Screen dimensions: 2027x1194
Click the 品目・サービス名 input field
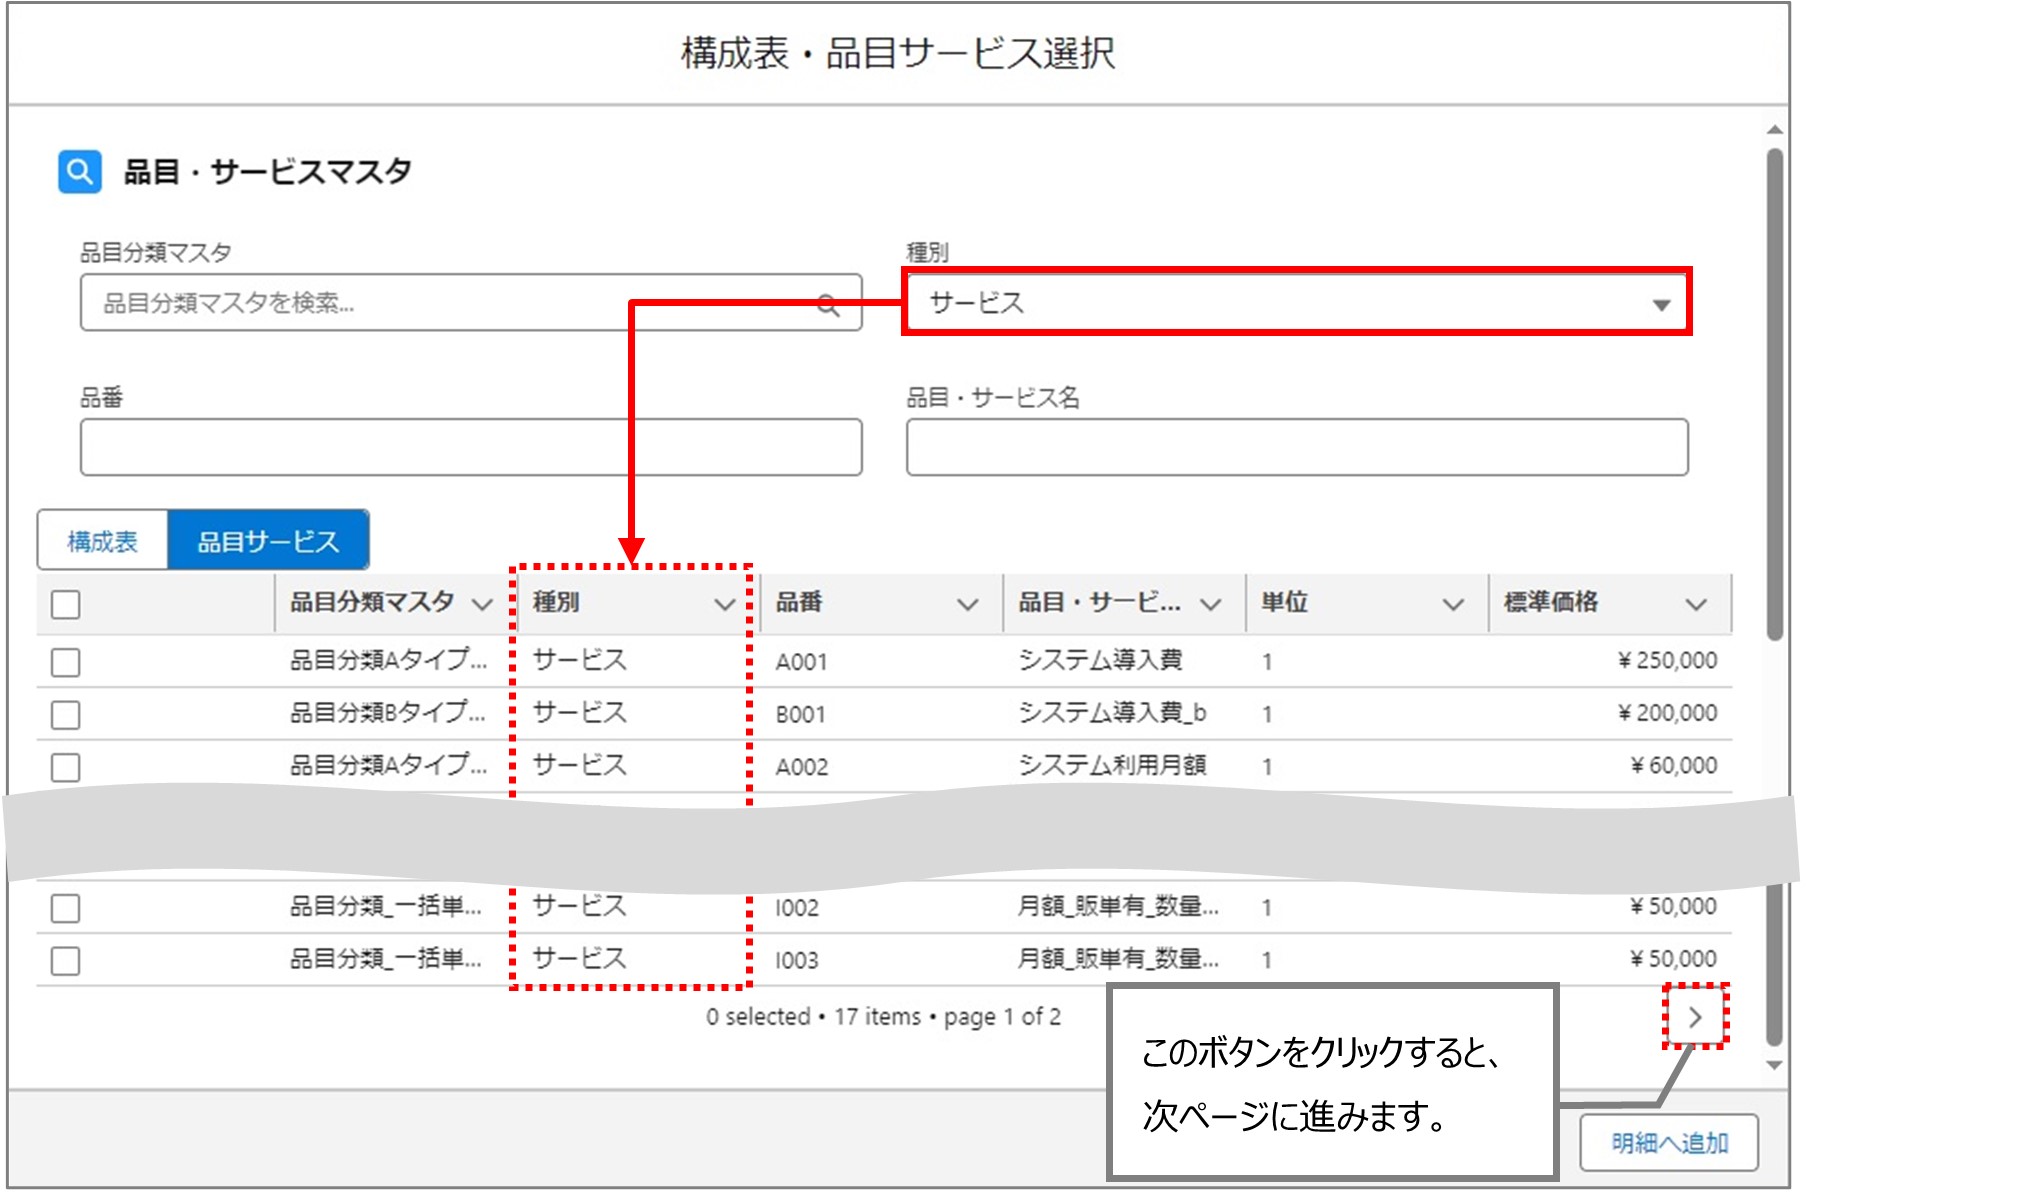(1297, 447)
